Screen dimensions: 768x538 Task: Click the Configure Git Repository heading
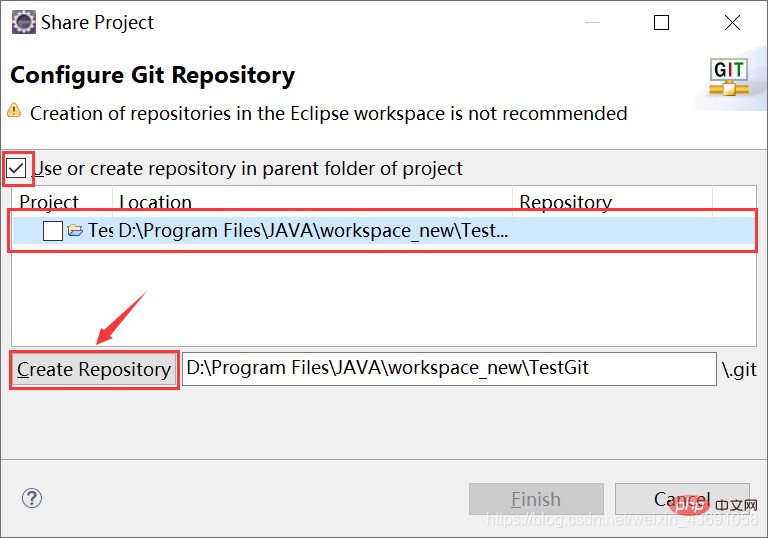(x=152, y=75)
